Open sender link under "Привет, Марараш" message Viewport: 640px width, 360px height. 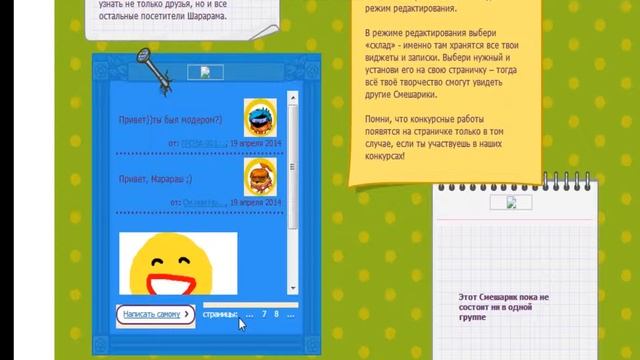[204, 202]
